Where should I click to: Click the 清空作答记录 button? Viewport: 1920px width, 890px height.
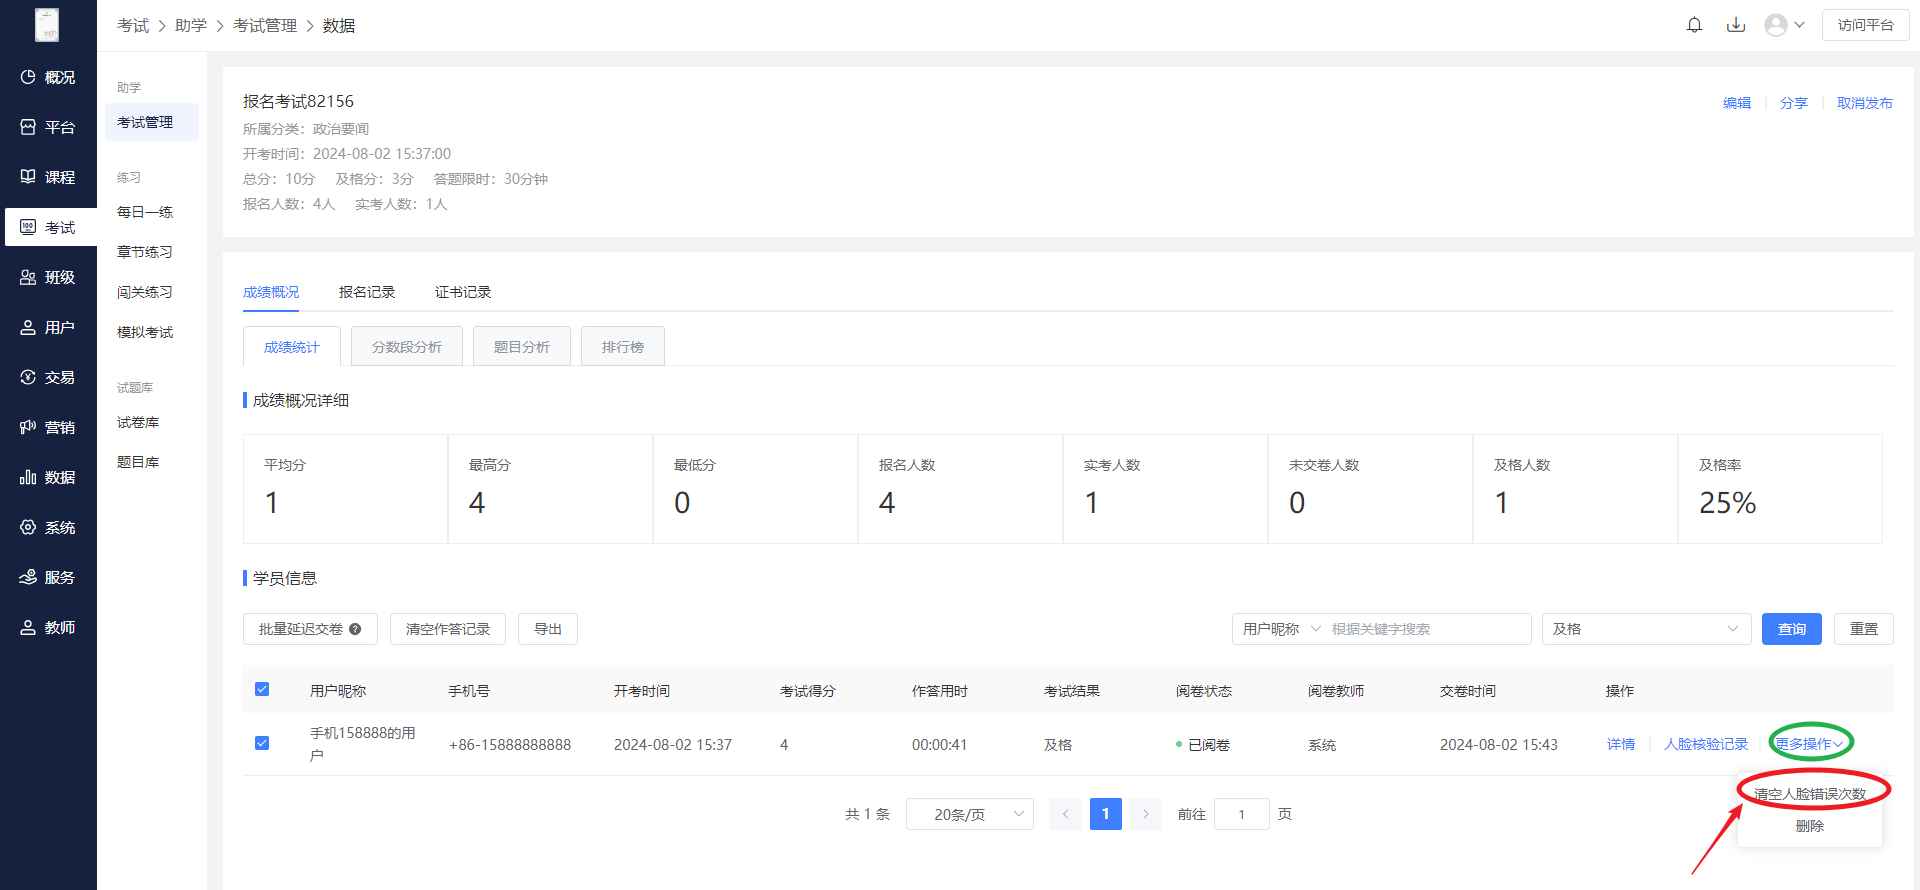point(448,629)
